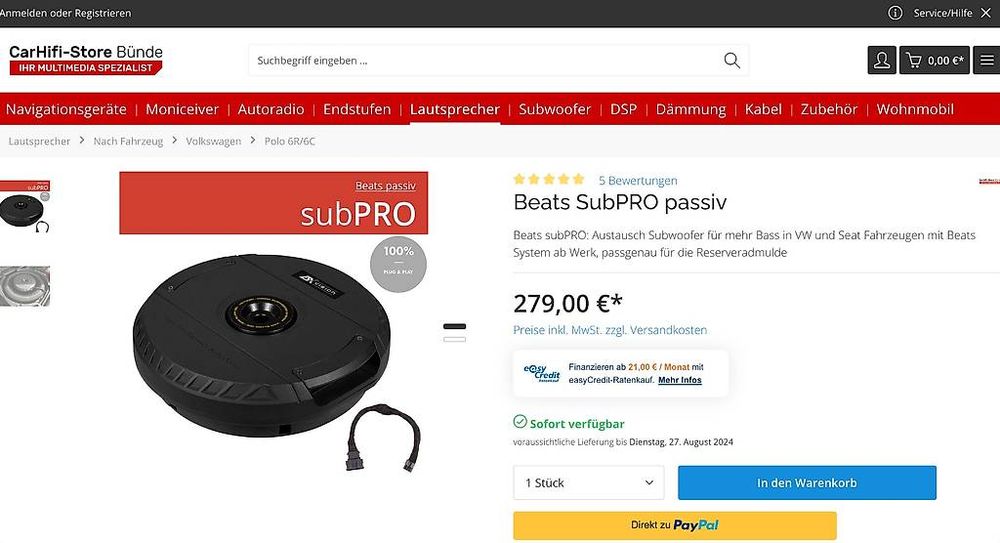The width and height of the screenshot is (1000, 543).
Task: Open the 1 Stück quantity dropdown
Action: click(588, 482)
